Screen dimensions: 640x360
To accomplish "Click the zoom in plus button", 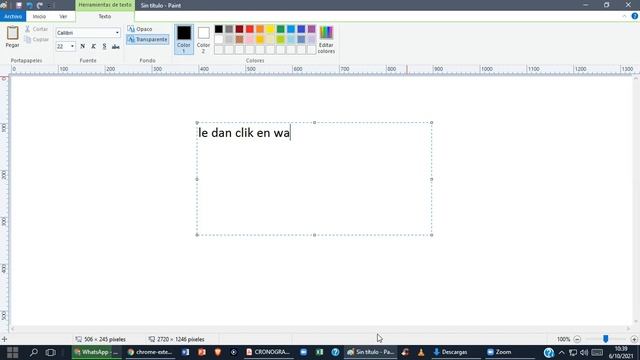I will (634, 339).
